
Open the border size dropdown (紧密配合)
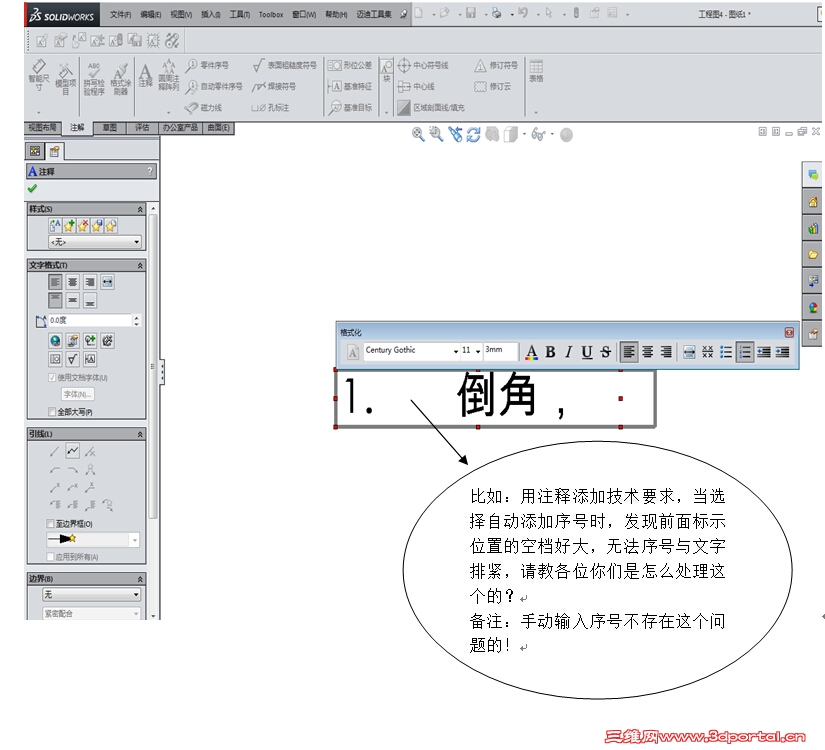click(92, 614)
